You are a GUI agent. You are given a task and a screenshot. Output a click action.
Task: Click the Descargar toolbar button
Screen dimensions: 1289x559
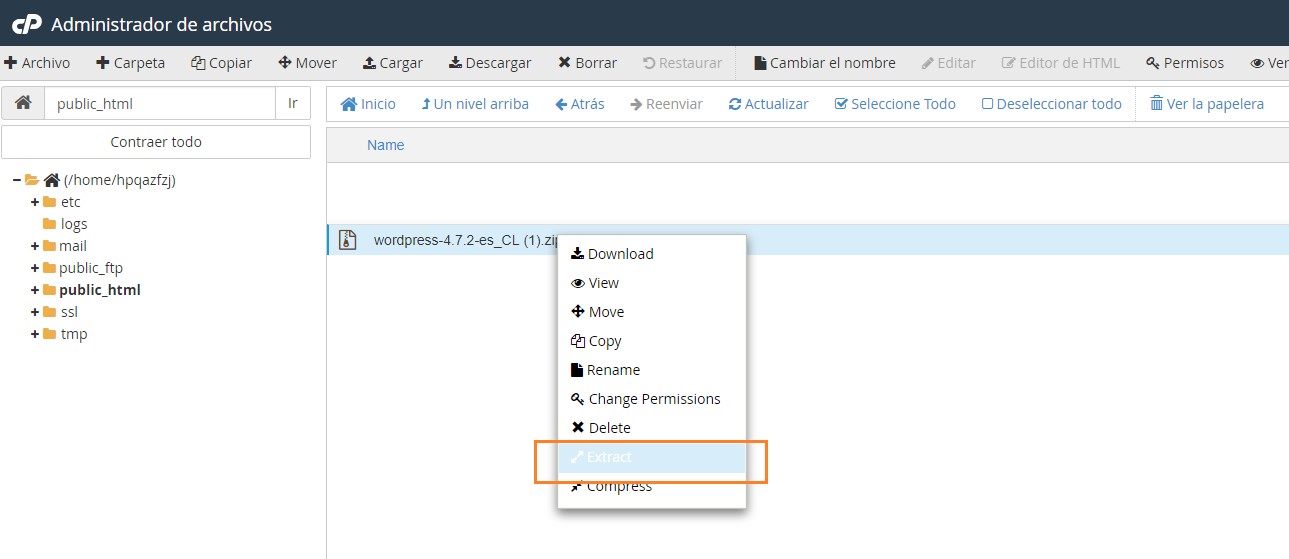pyautogui.click(x=490, y=63)
